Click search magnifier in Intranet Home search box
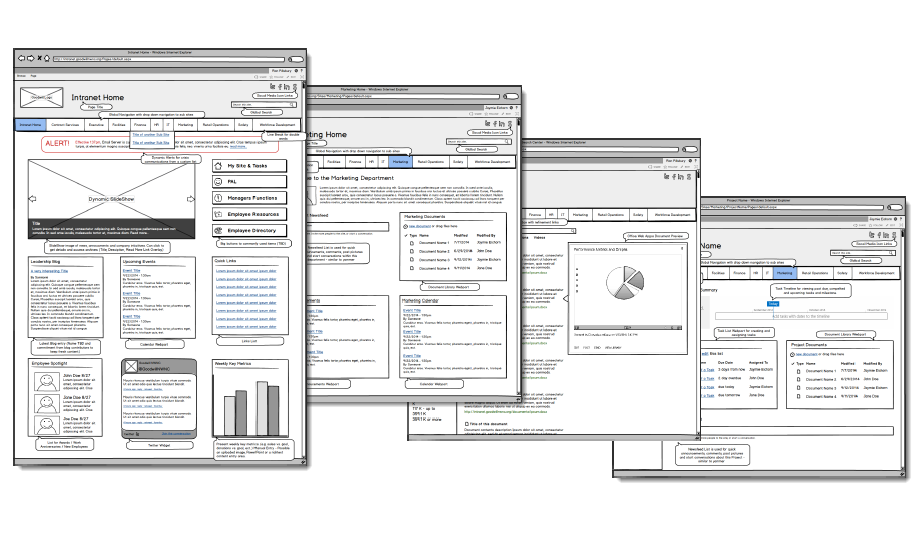This screenshot has height=538, width=920. pyautogui.click(x=292, y=104)
